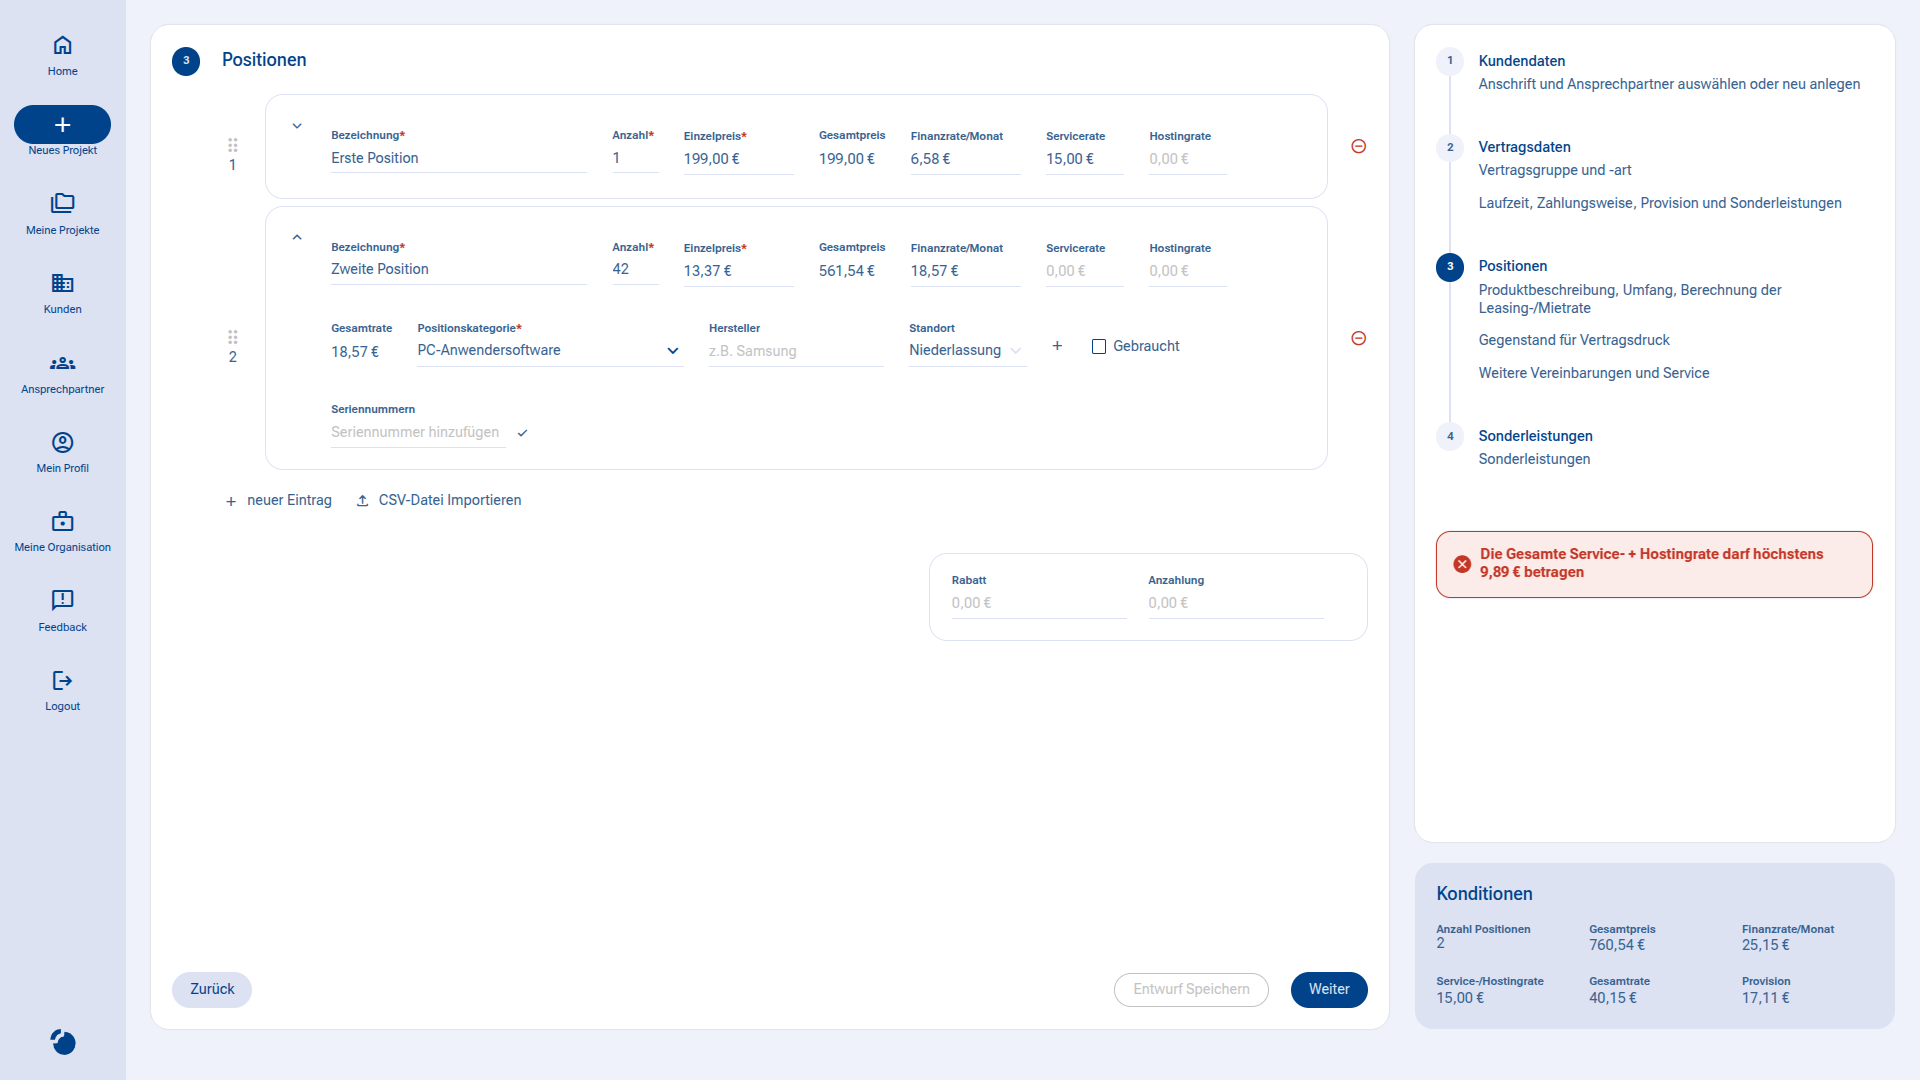Screen dimensions: 1920x1080
Task: Add a neuer Eintrag
Action: [279, 500]
